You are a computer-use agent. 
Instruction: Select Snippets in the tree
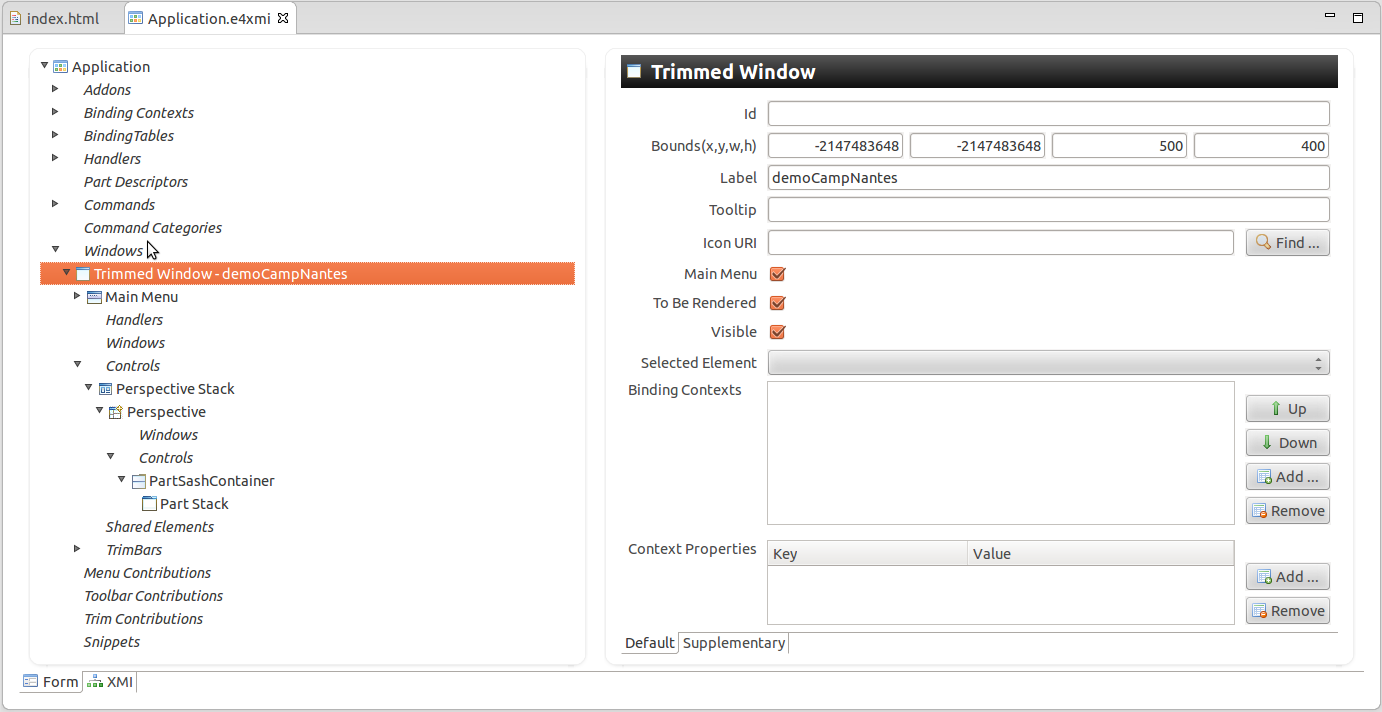pos(112,642)
